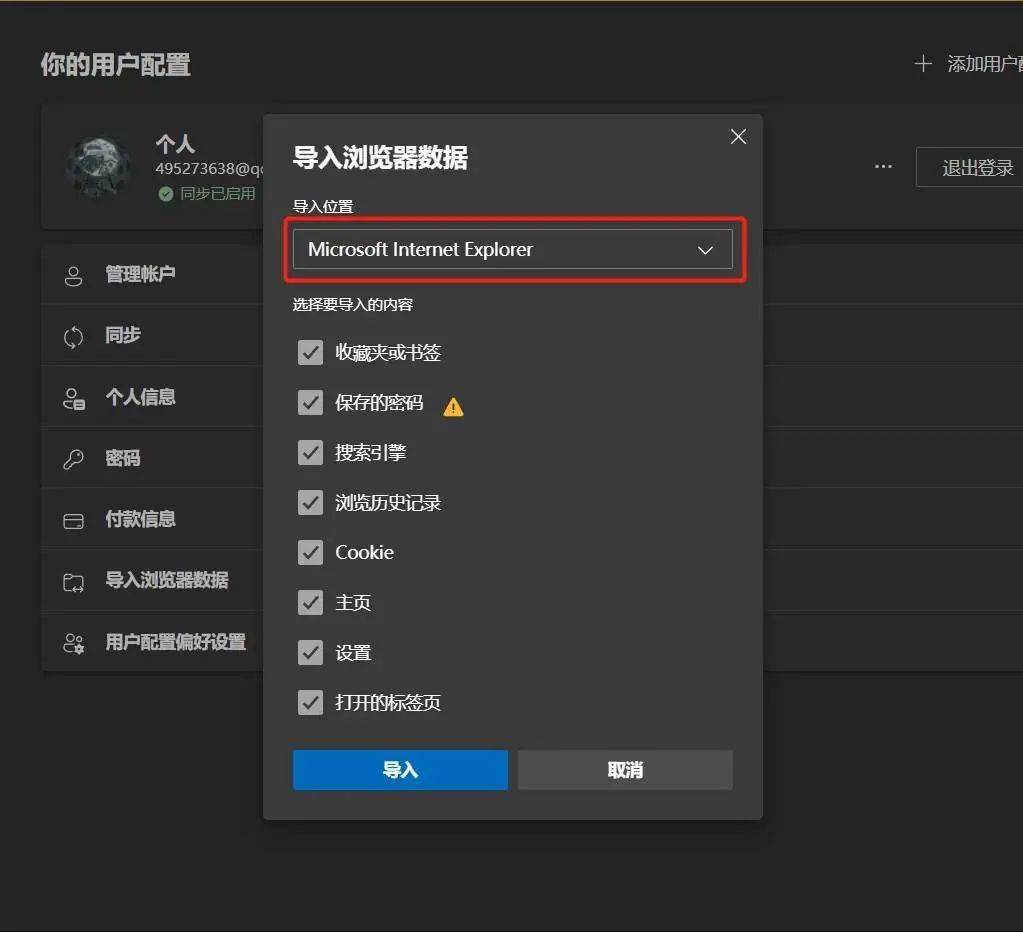Uncheck the 设置 checkbox
The height and width of the screenshot is (932, 1023).
(x=310, y=652)
